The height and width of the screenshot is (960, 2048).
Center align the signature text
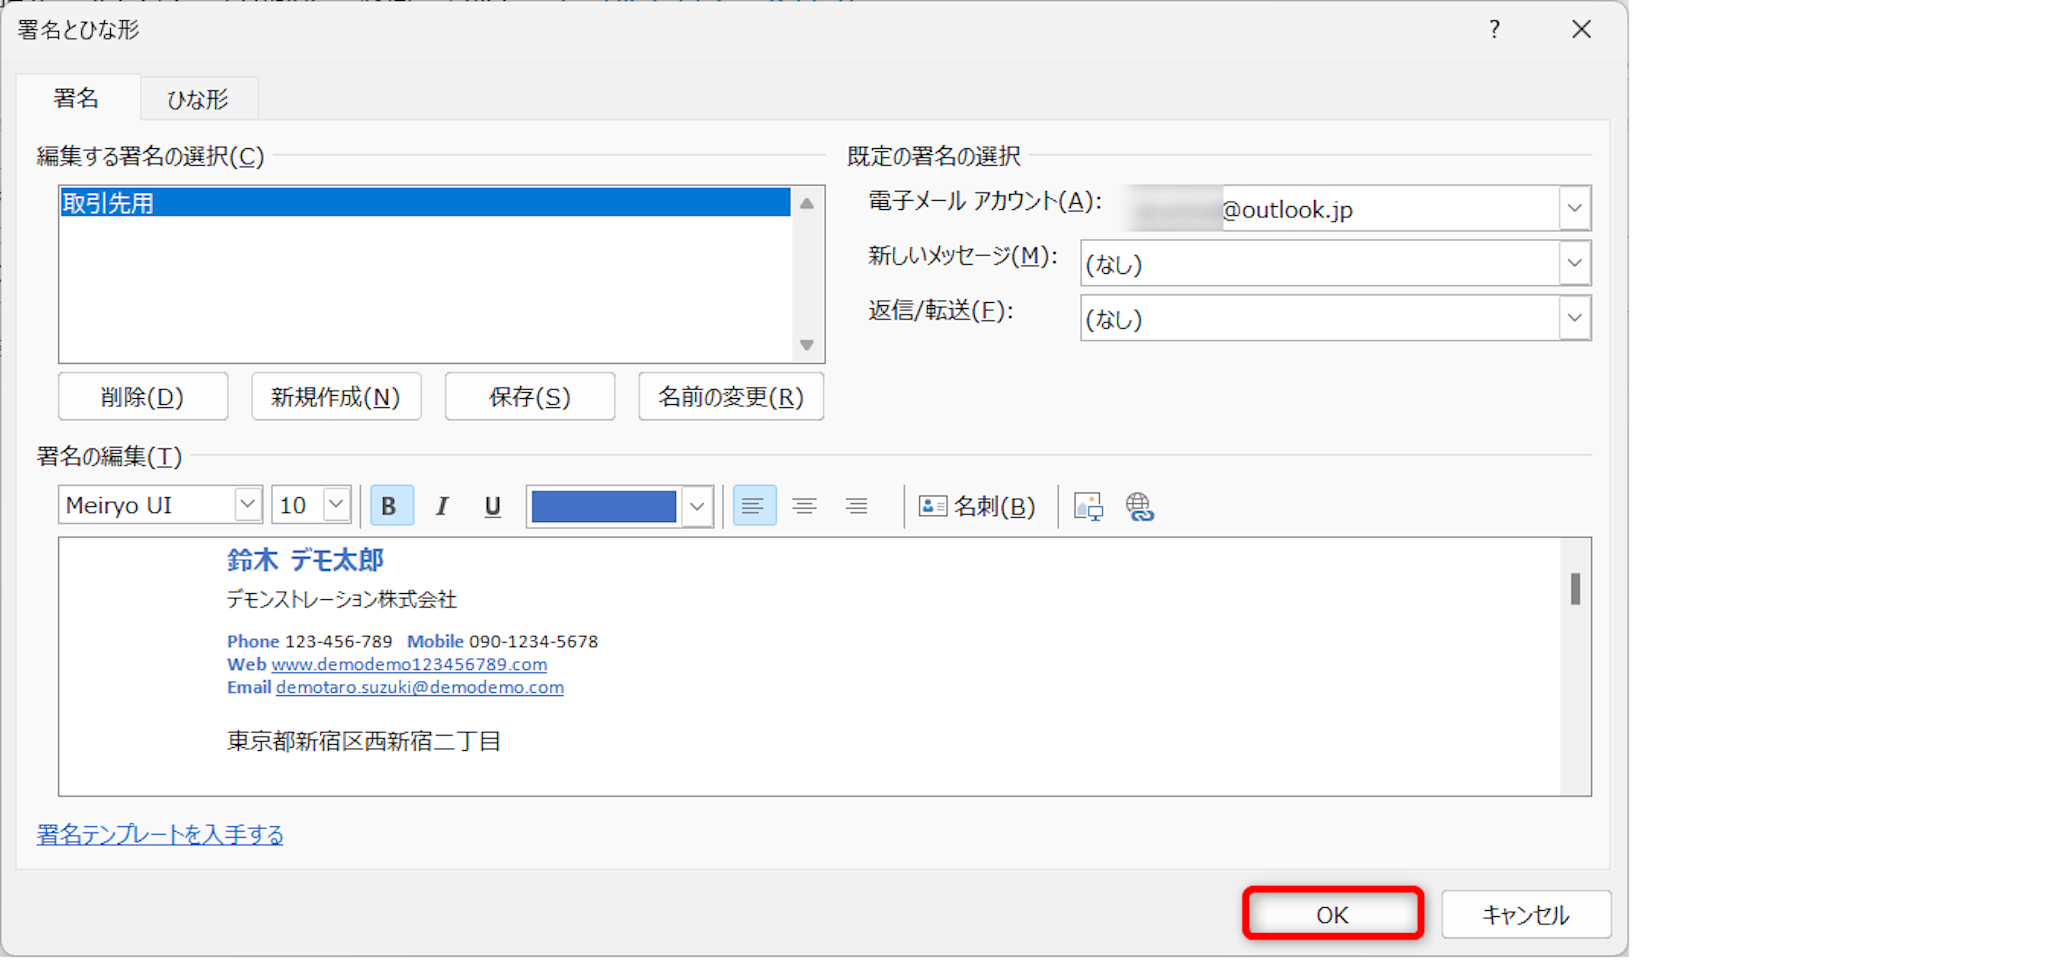click(804, 506)
